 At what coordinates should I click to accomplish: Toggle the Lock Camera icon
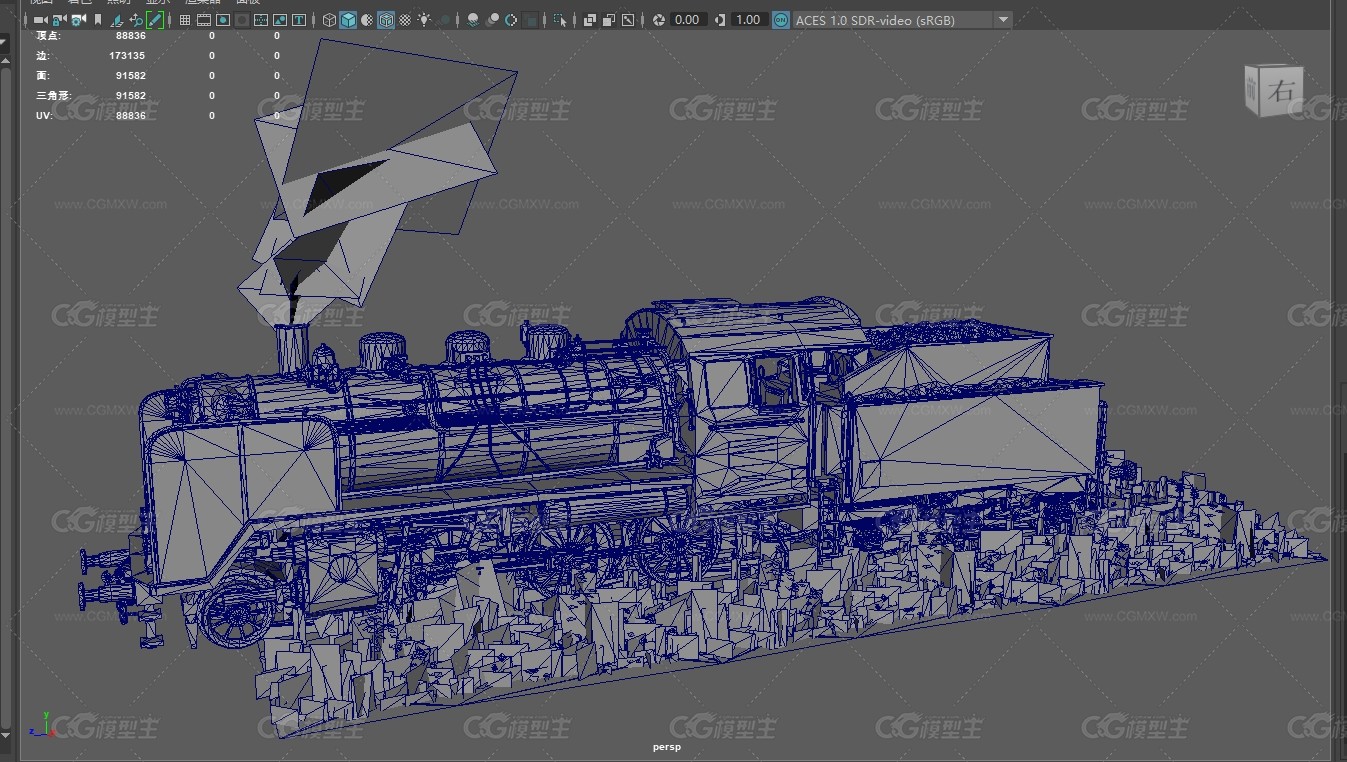59,20
